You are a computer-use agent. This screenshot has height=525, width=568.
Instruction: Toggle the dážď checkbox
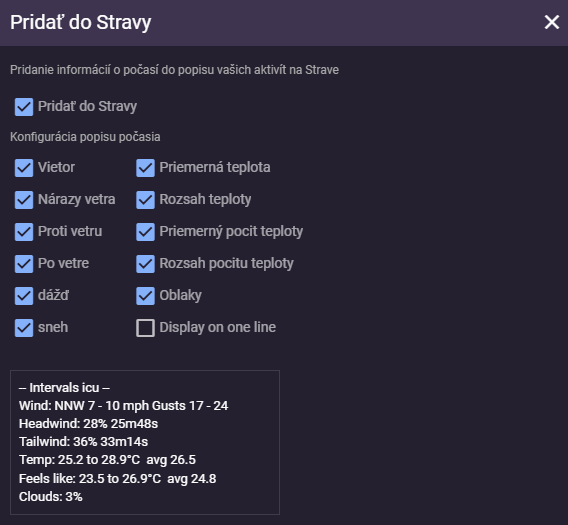tap(24, 296)
